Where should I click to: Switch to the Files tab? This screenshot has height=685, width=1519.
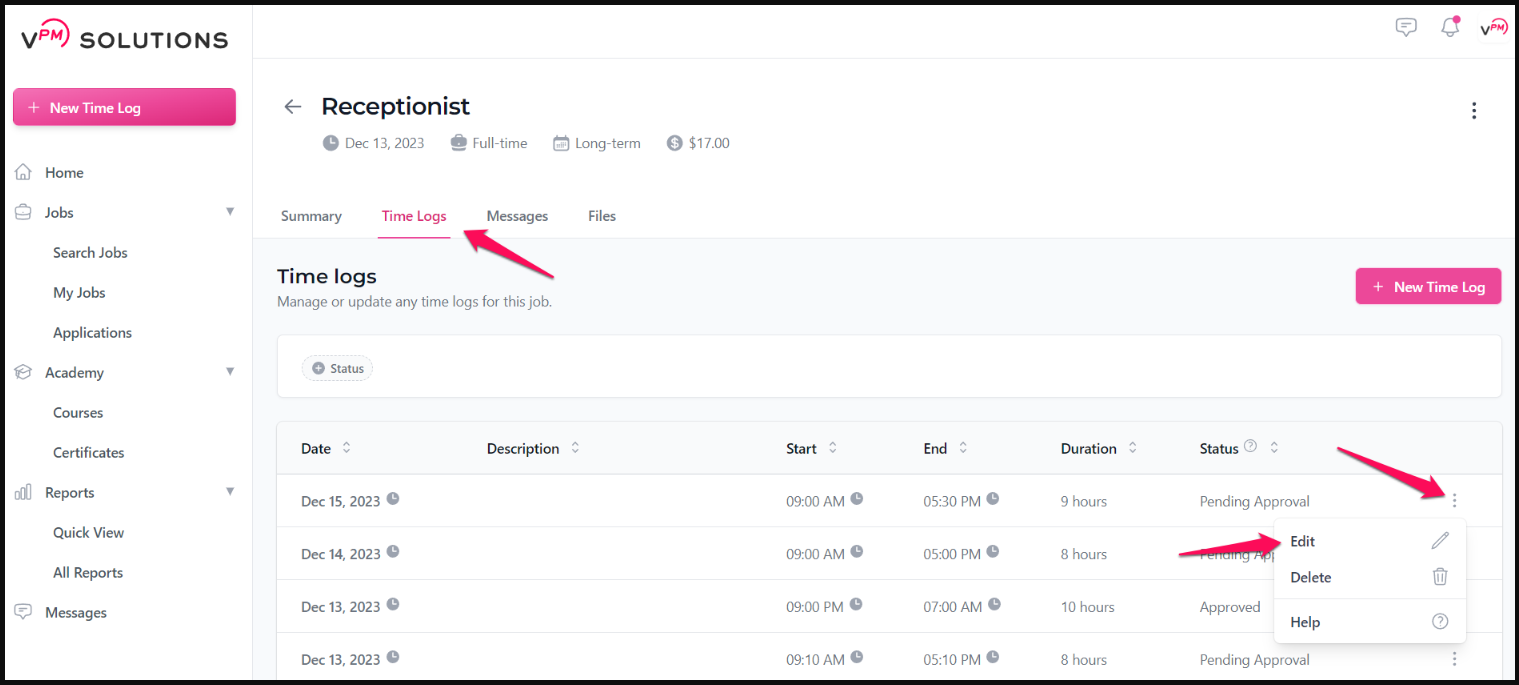[x=602, y=216]
